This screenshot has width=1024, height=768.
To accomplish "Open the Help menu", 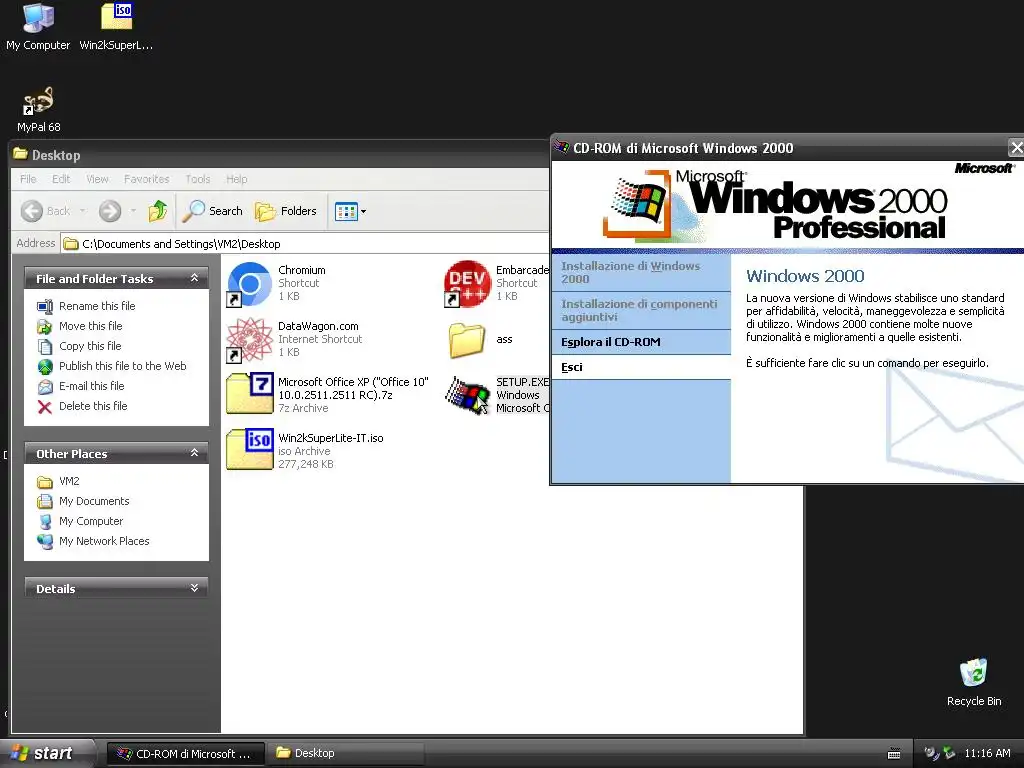I will tap(236, 179).
